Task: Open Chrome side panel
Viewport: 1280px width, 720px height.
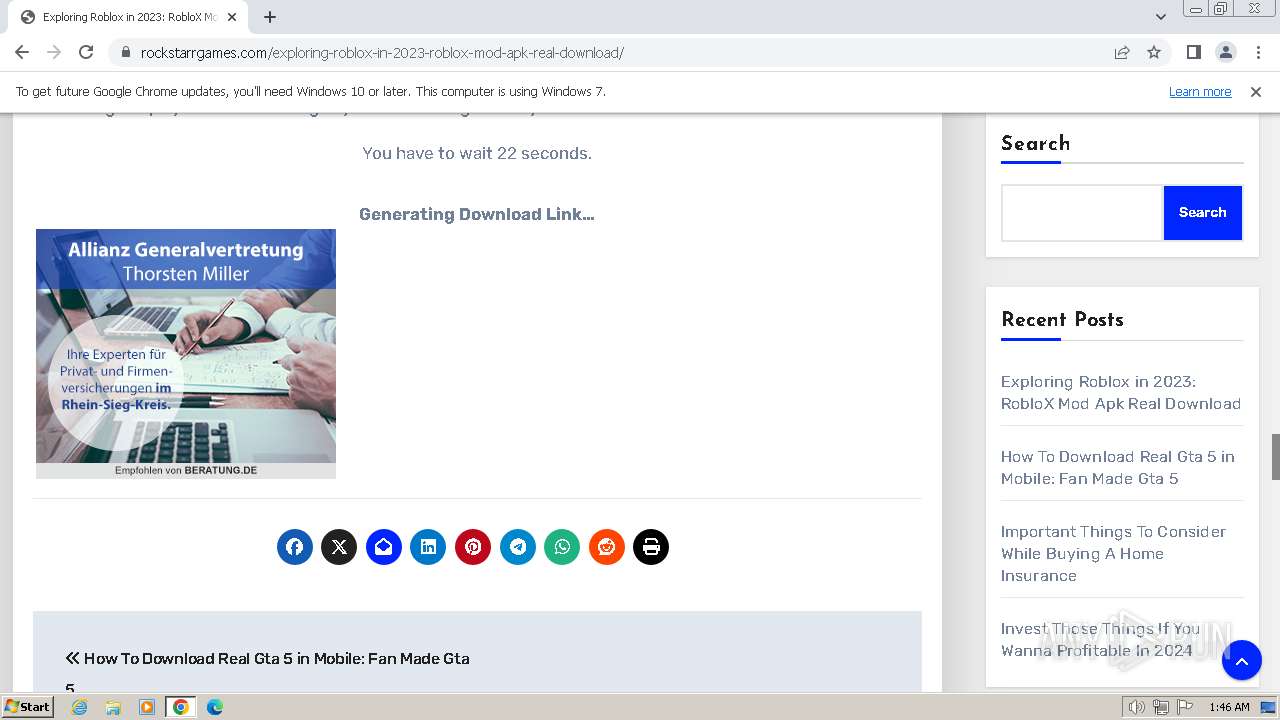Action: point(1193,52)
